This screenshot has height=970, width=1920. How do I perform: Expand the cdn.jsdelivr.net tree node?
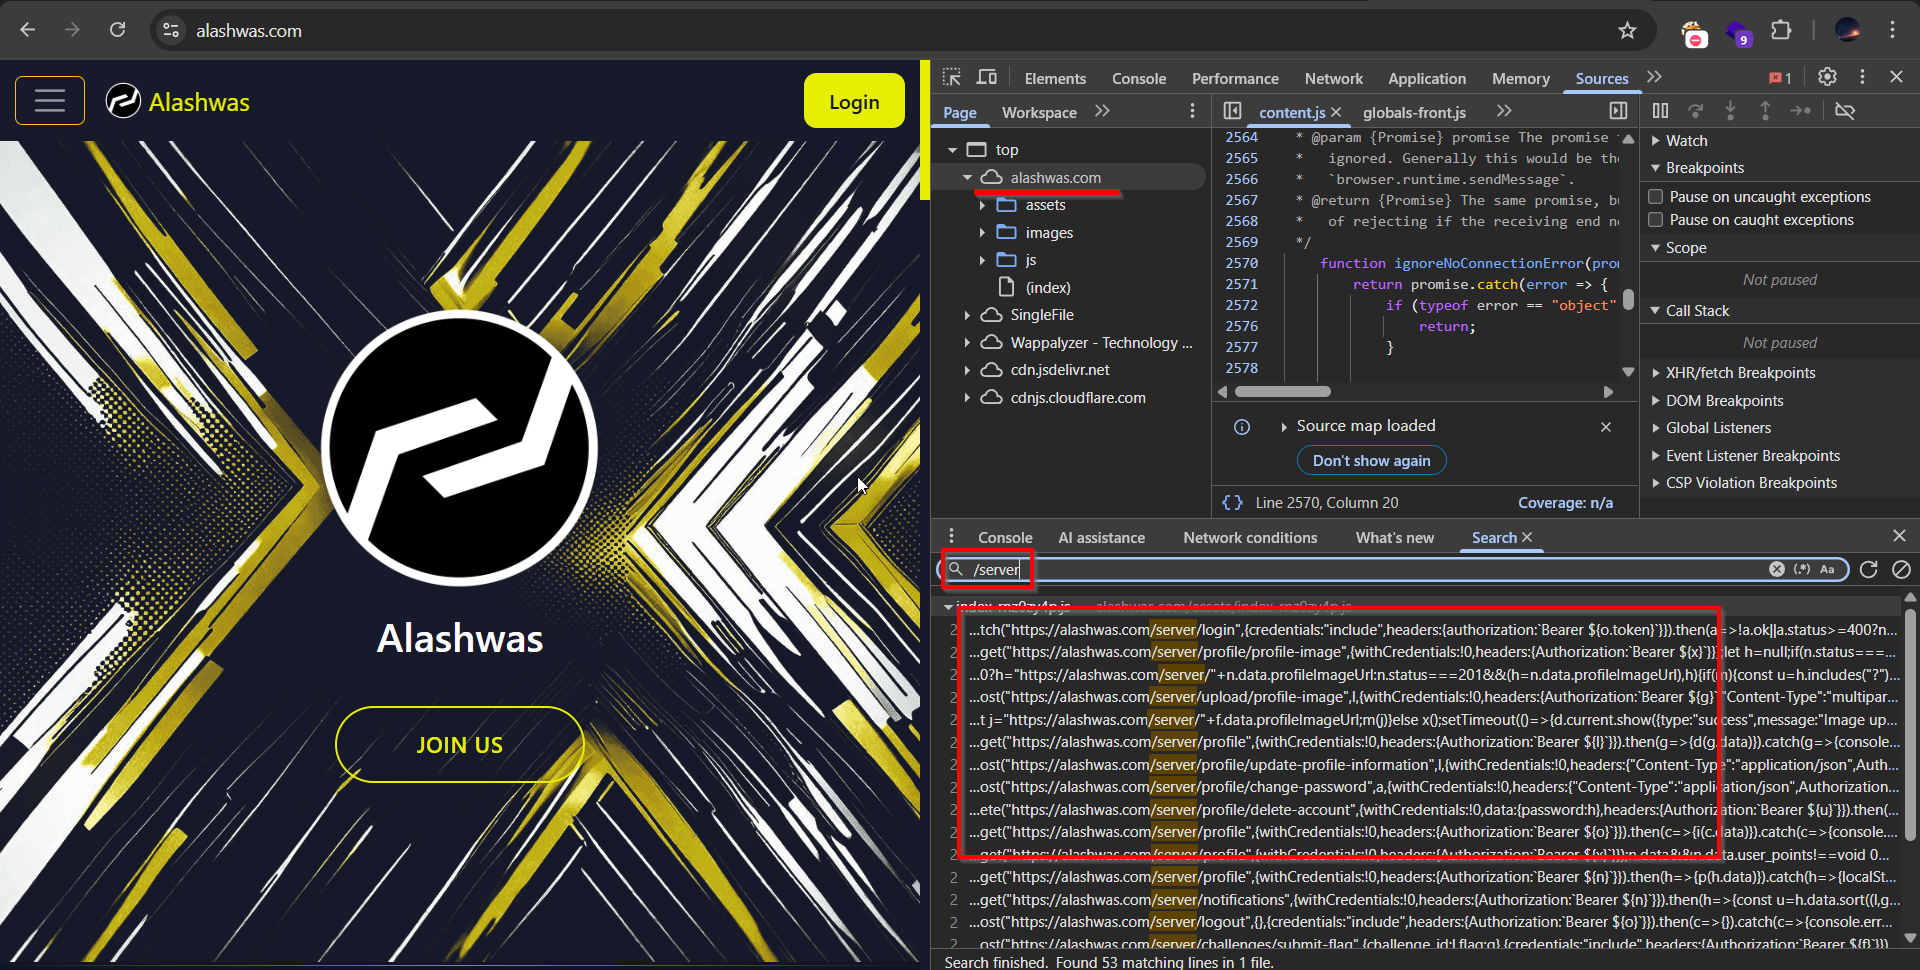click(x=967, y=370)
